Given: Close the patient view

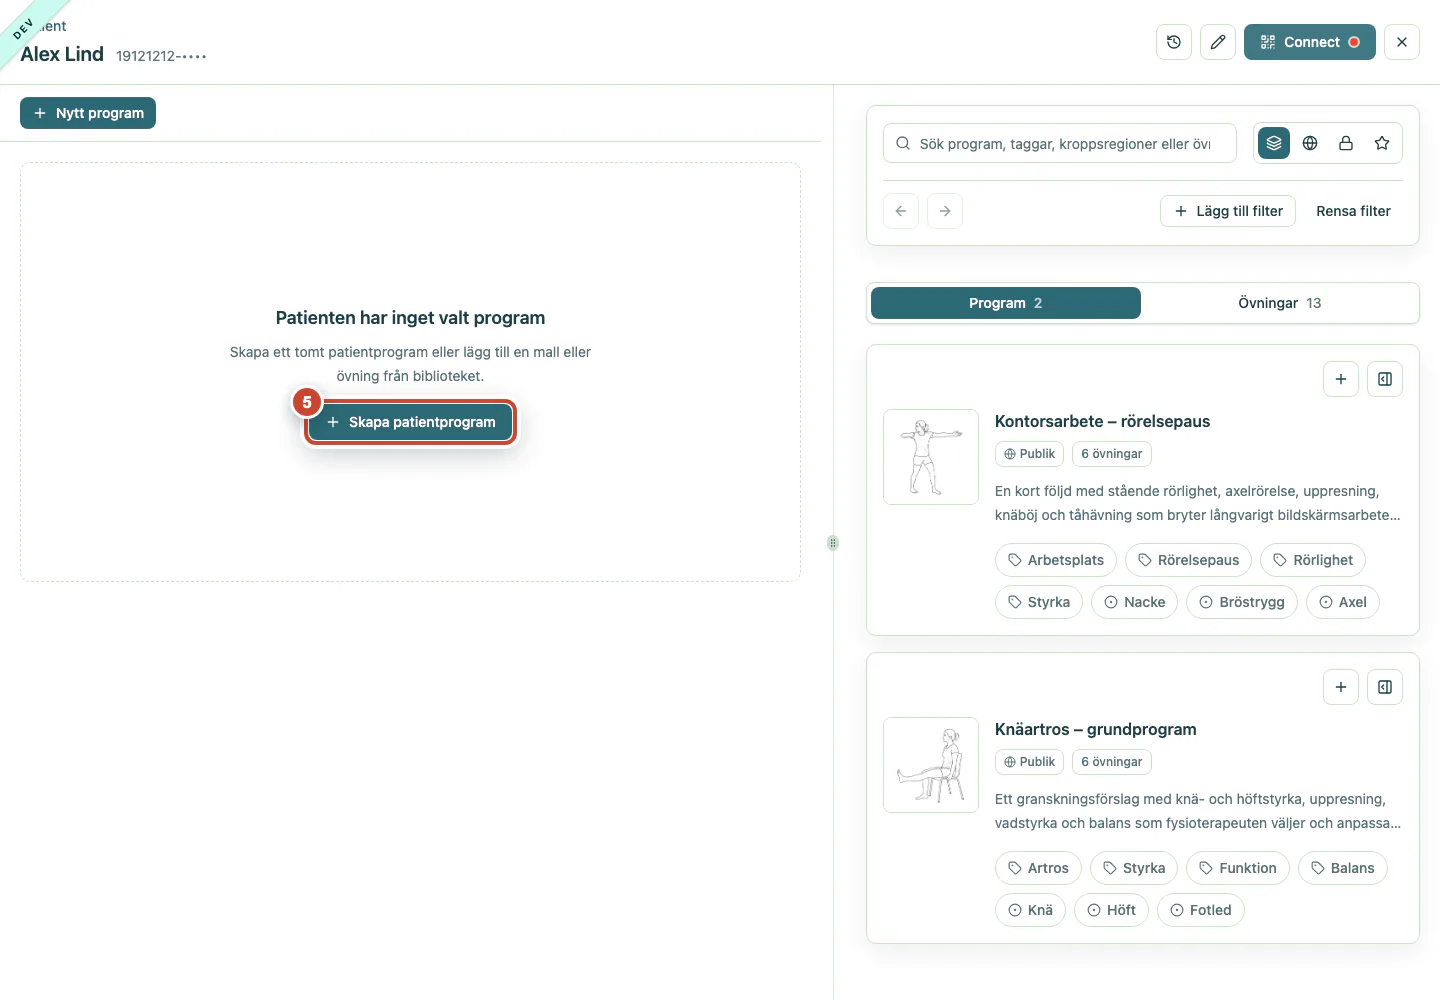Looking at the screenshot, I should click(x=1402, y=42).
